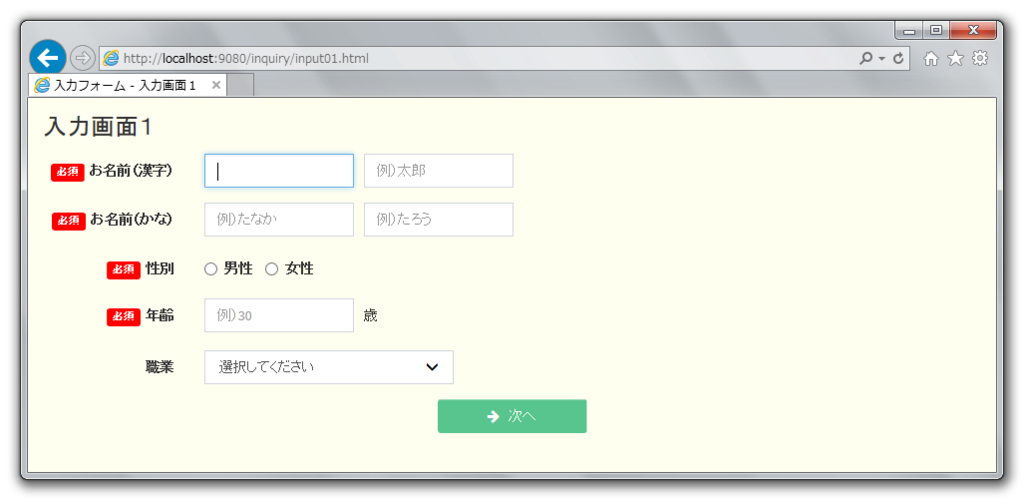Click the 必須 badge beside 性別
This screenshot has height=500, width=1024.
click(x=123, y=270)
